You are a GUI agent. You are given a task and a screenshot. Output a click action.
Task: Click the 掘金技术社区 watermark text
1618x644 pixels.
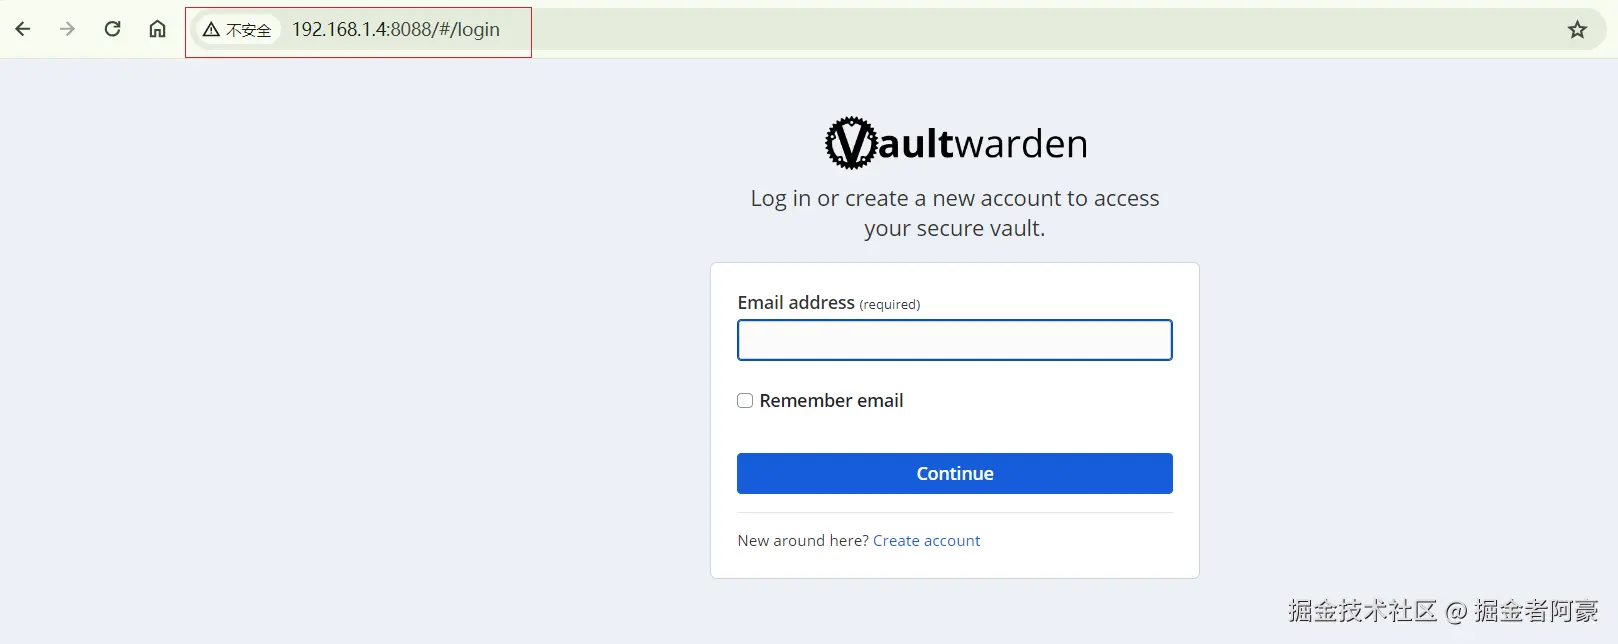pyautogui.click(x=1363, y=610)
